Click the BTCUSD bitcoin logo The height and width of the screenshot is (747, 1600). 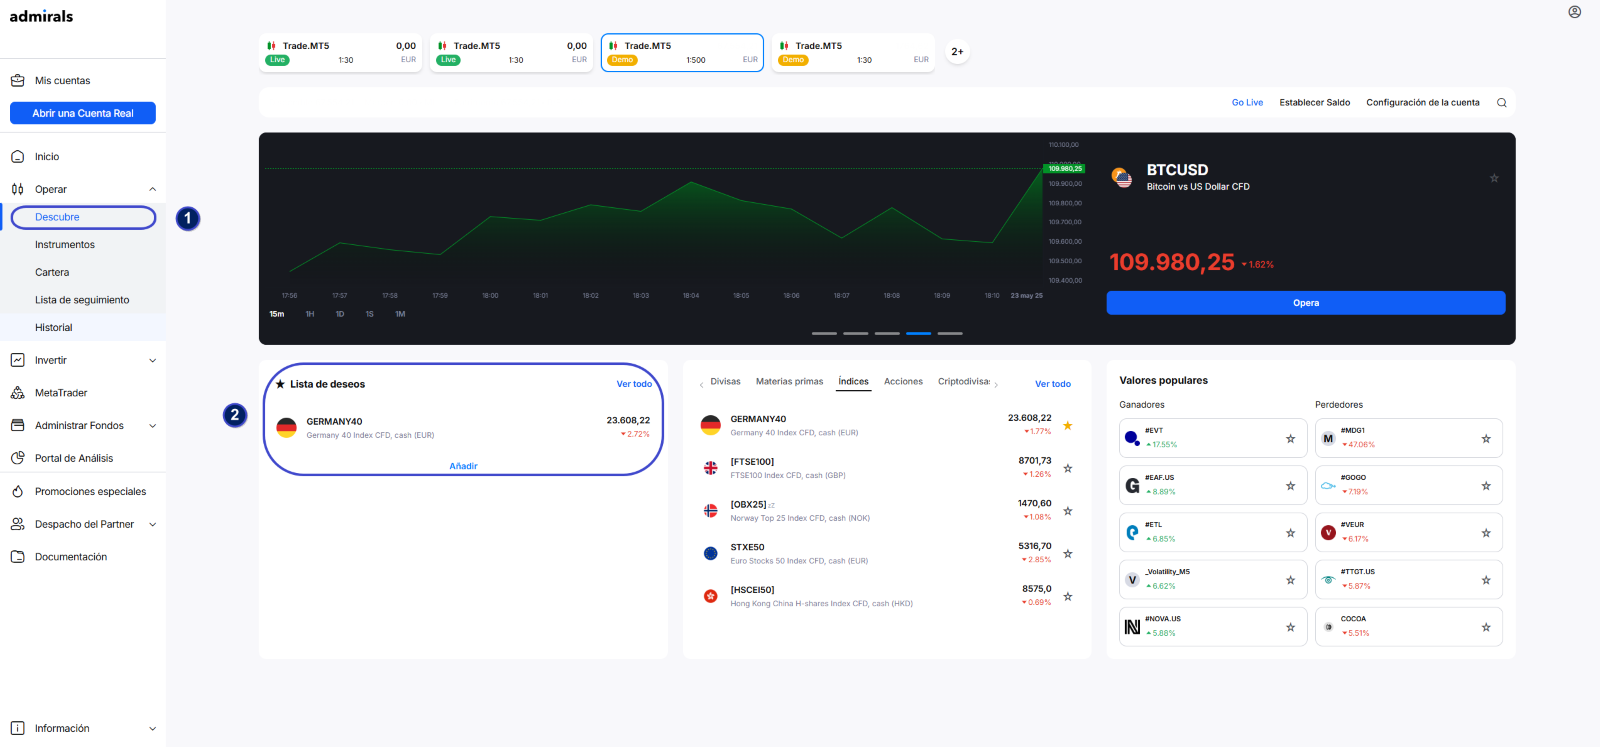(x=1122, y=178)
